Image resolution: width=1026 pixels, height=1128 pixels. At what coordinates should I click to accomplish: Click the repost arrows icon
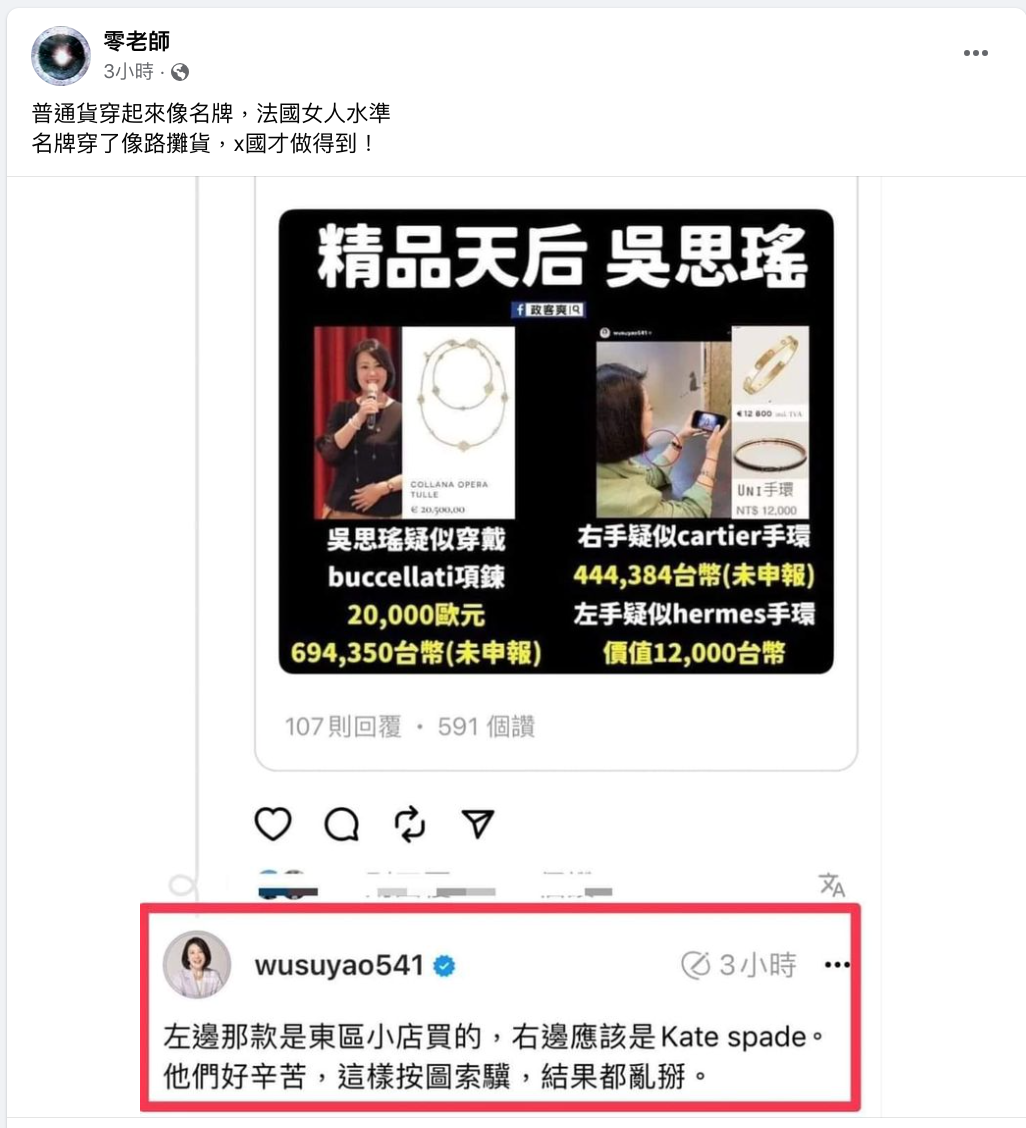[x=409, y=824]
